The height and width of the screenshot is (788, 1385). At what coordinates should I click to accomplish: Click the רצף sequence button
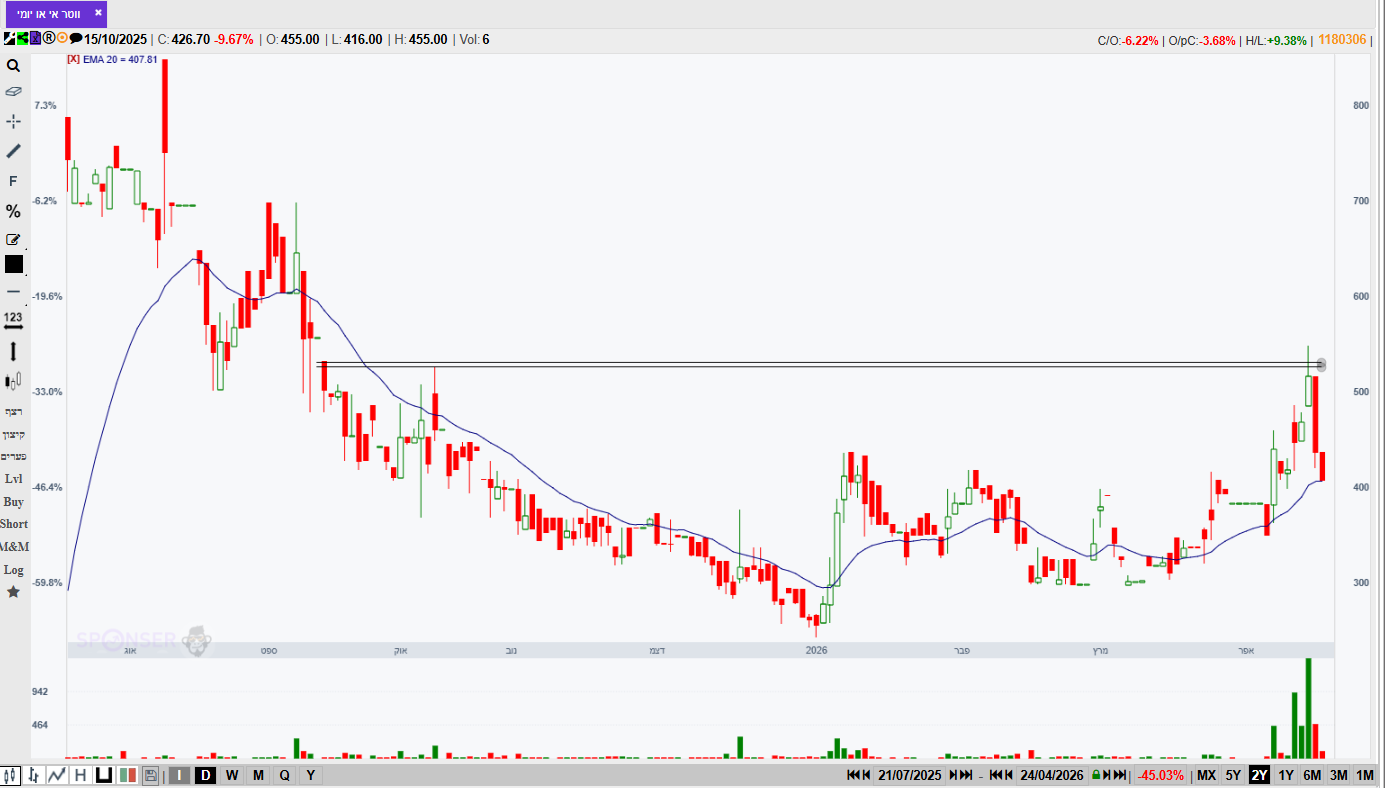[13, 411]
